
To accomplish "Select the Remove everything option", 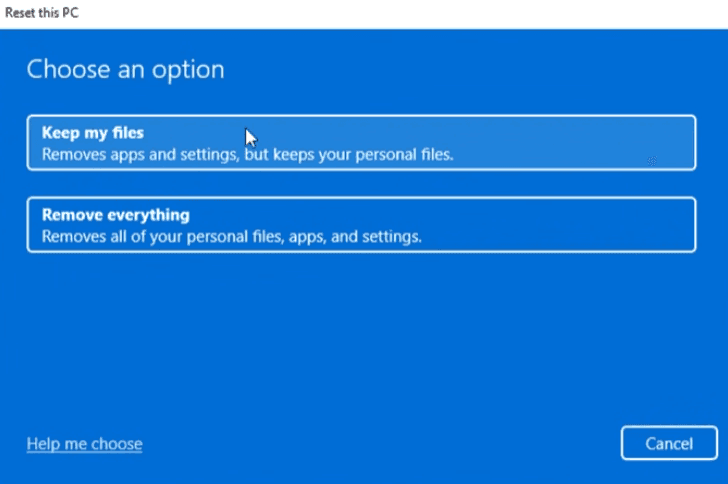I will tap(361, 225).
